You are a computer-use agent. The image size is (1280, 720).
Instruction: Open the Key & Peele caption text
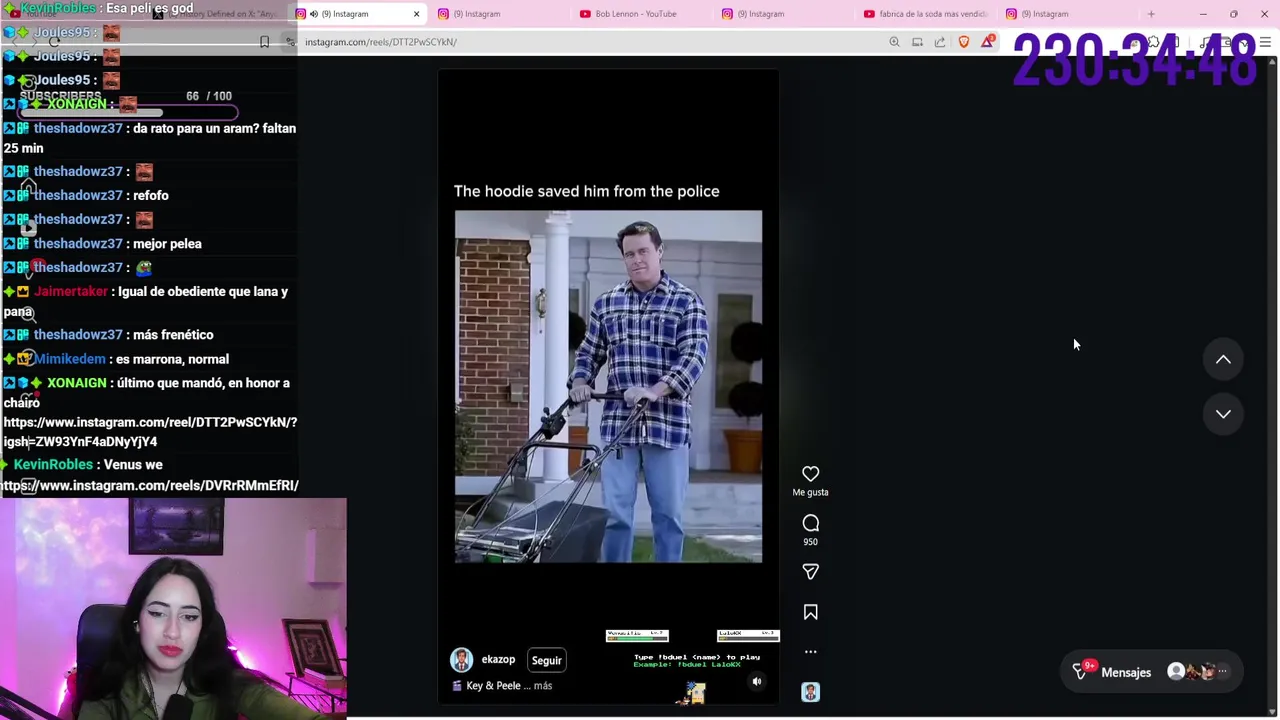click(x=493, y=686)
